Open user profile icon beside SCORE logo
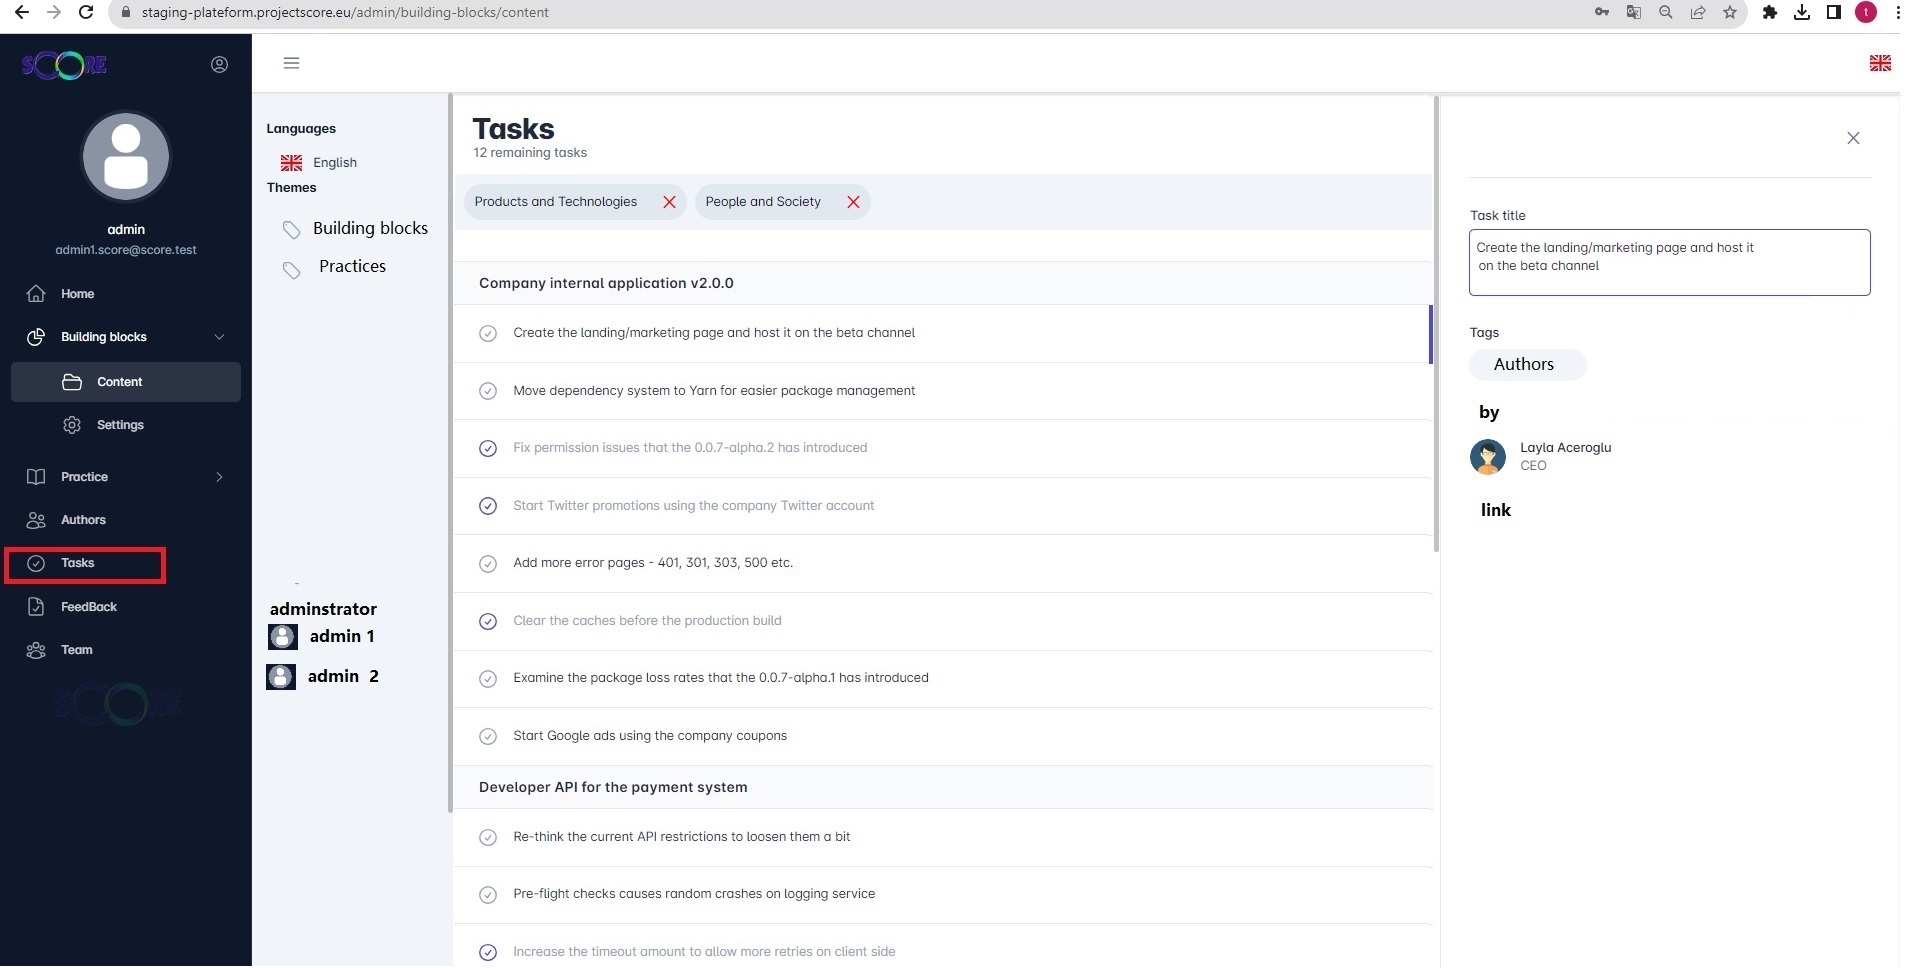This screenshot has height=968, width=1906. (x=219, y=65)
